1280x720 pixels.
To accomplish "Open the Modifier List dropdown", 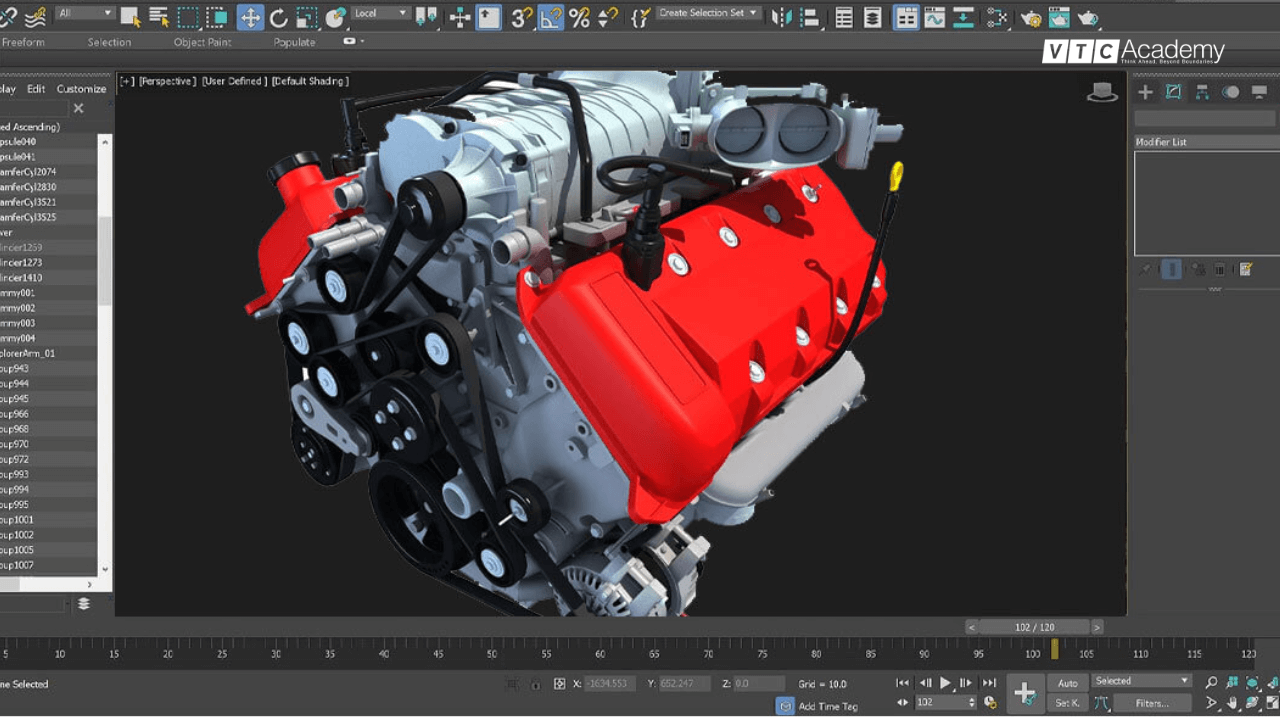I will point(1205,141).
